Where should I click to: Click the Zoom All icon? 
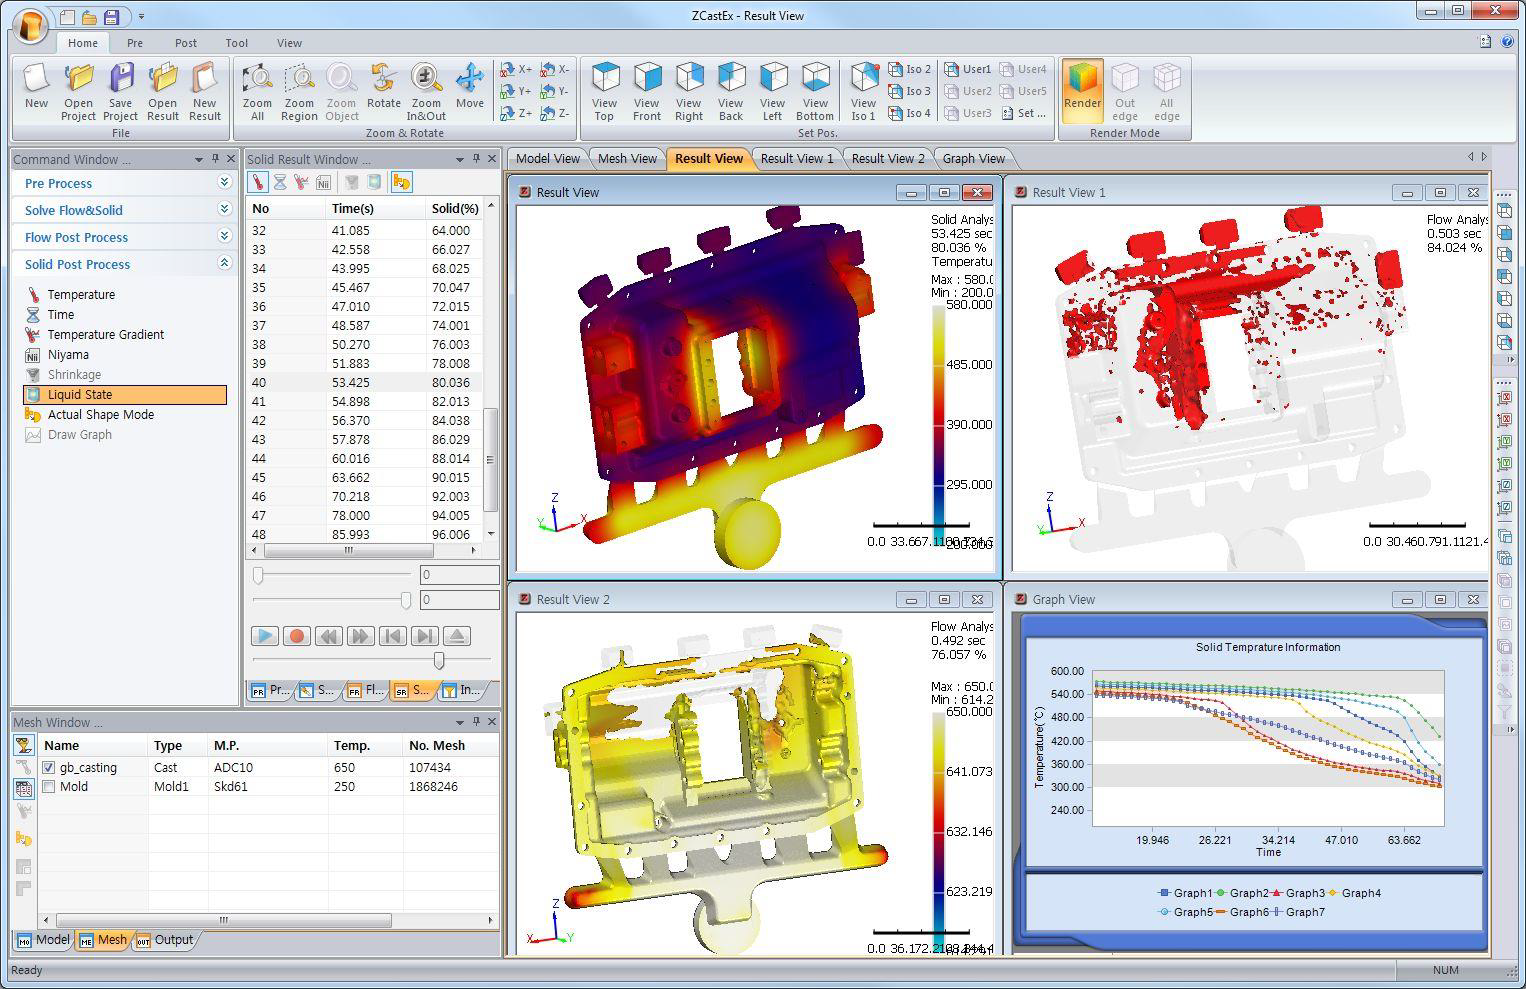point(257,91)
